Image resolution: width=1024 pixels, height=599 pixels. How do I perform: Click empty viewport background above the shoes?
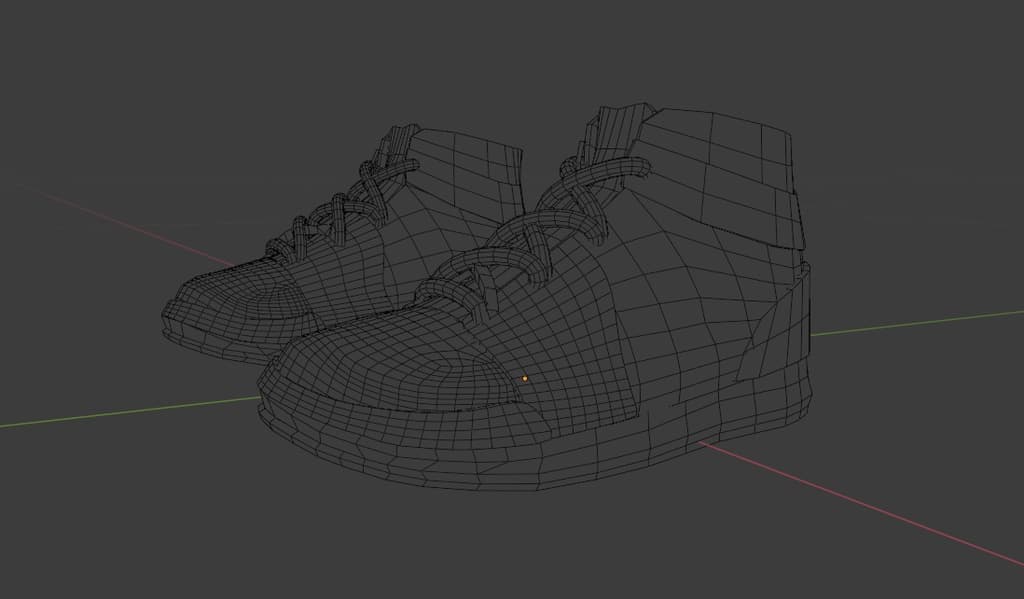coord(500,50)
